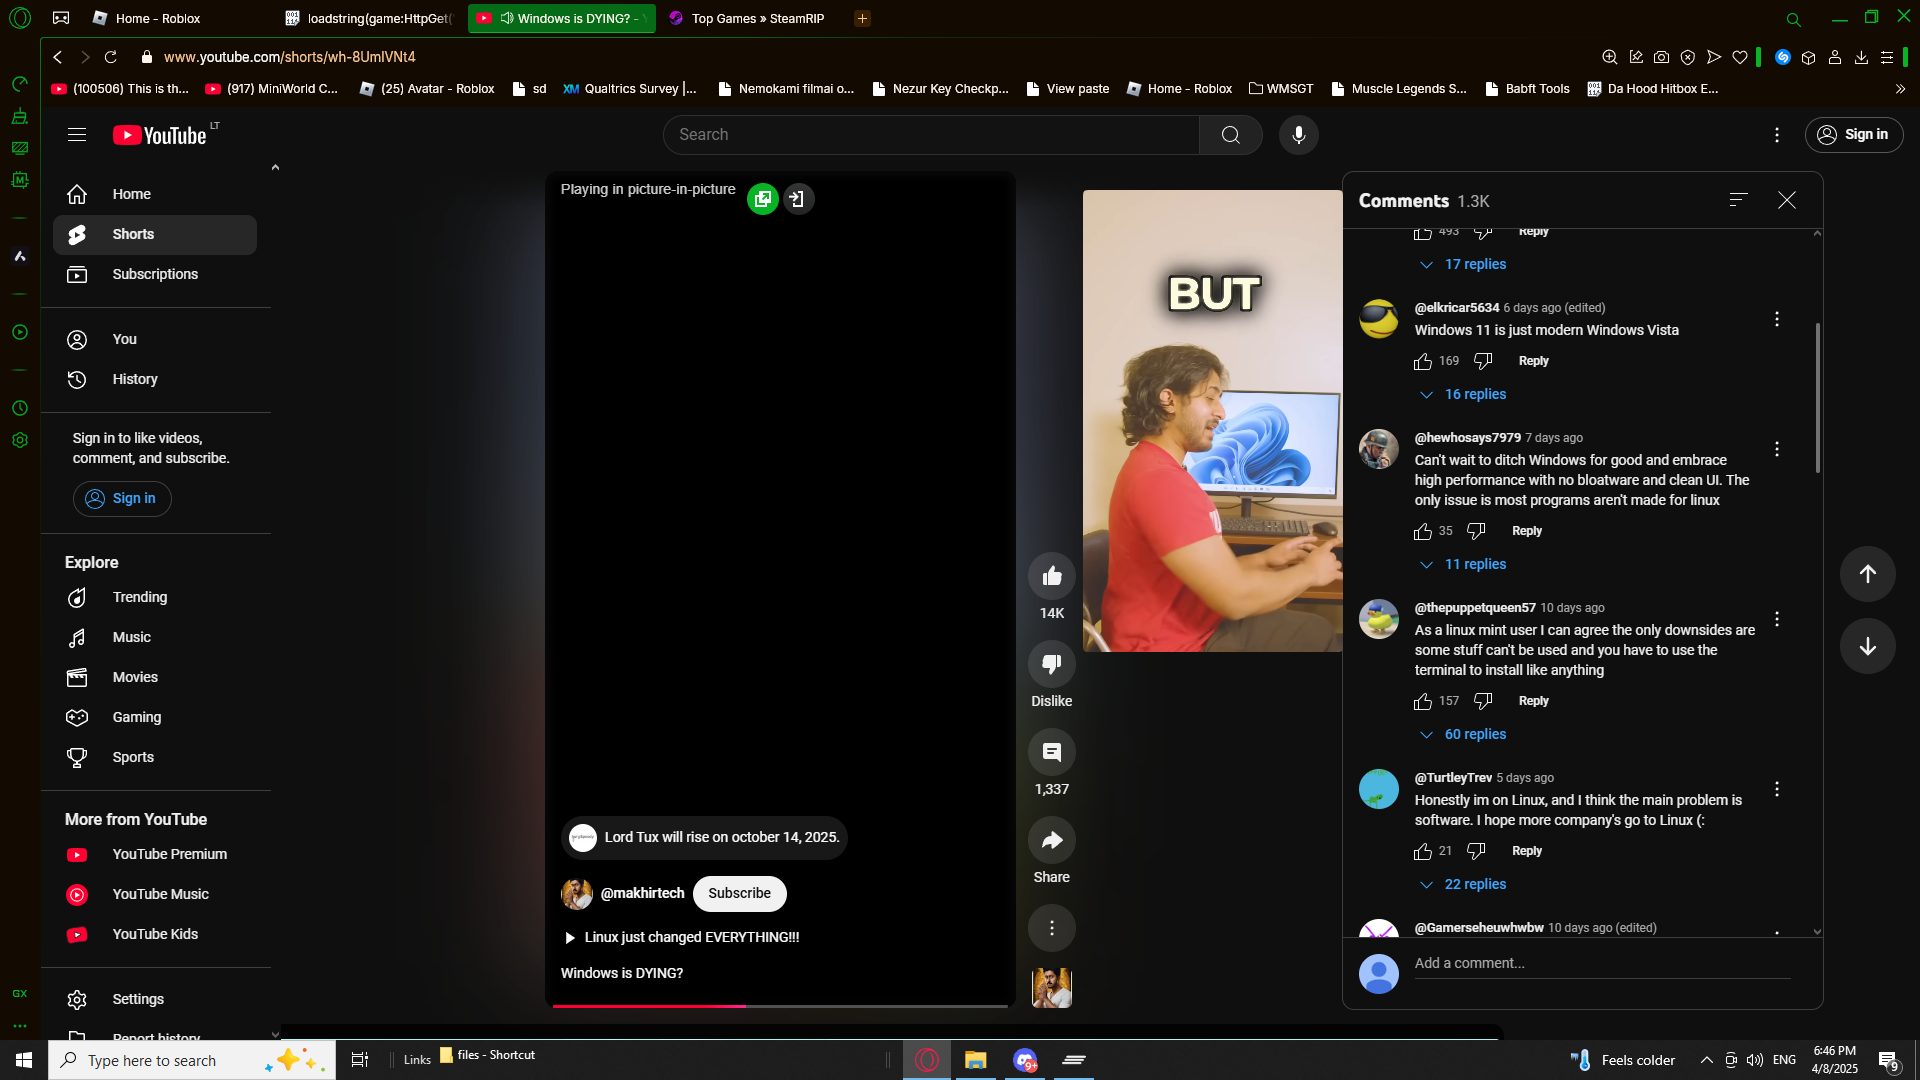Click the comments icon showing 1,337

1051,752
